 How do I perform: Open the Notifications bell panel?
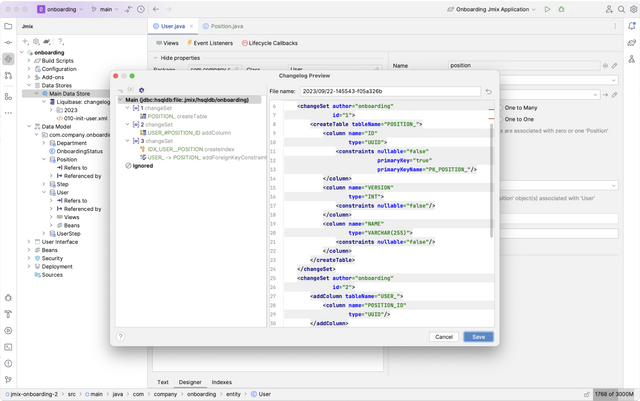coord(631,27)
